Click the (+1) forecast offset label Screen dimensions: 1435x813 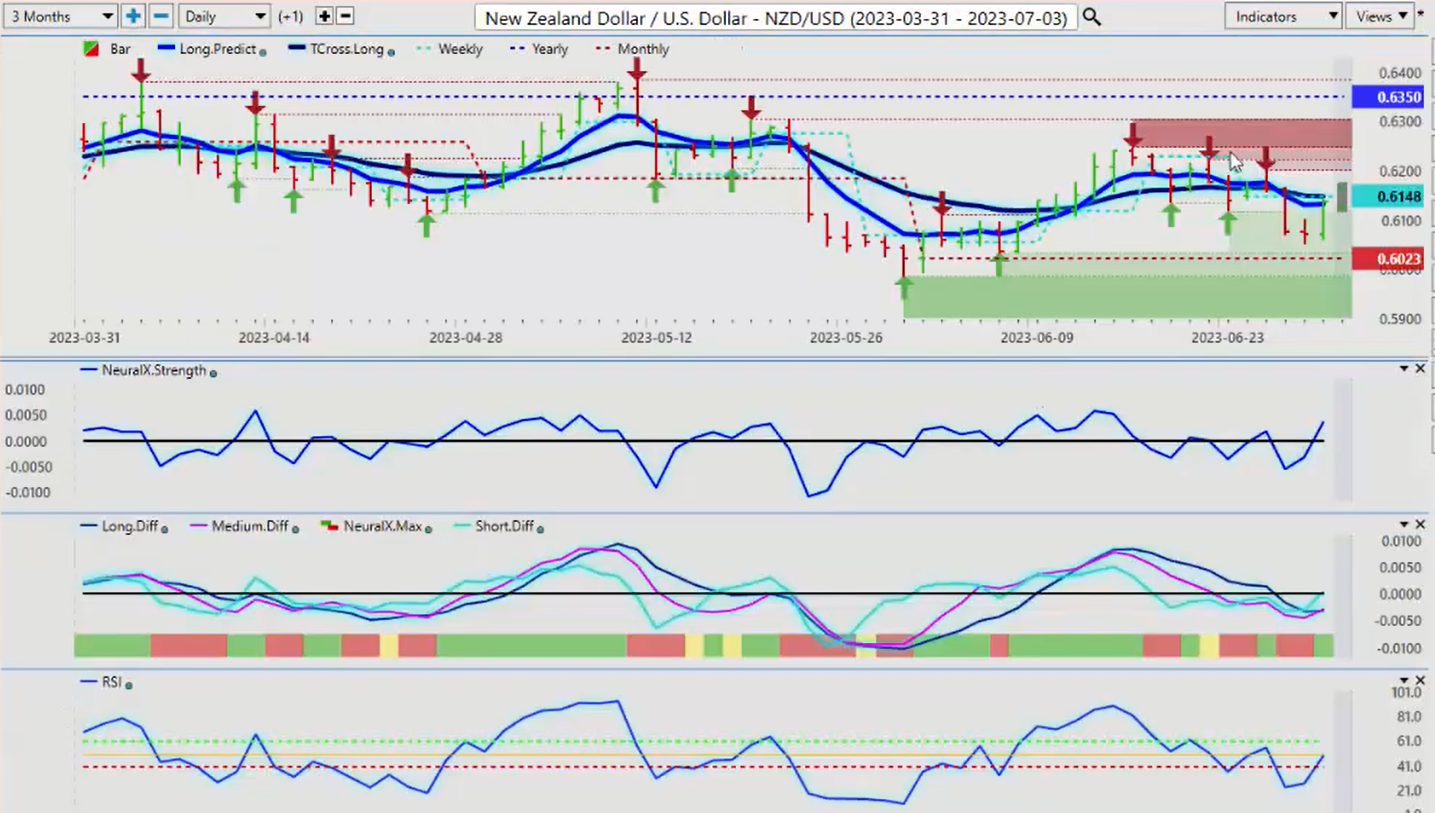tap(291, 17)
